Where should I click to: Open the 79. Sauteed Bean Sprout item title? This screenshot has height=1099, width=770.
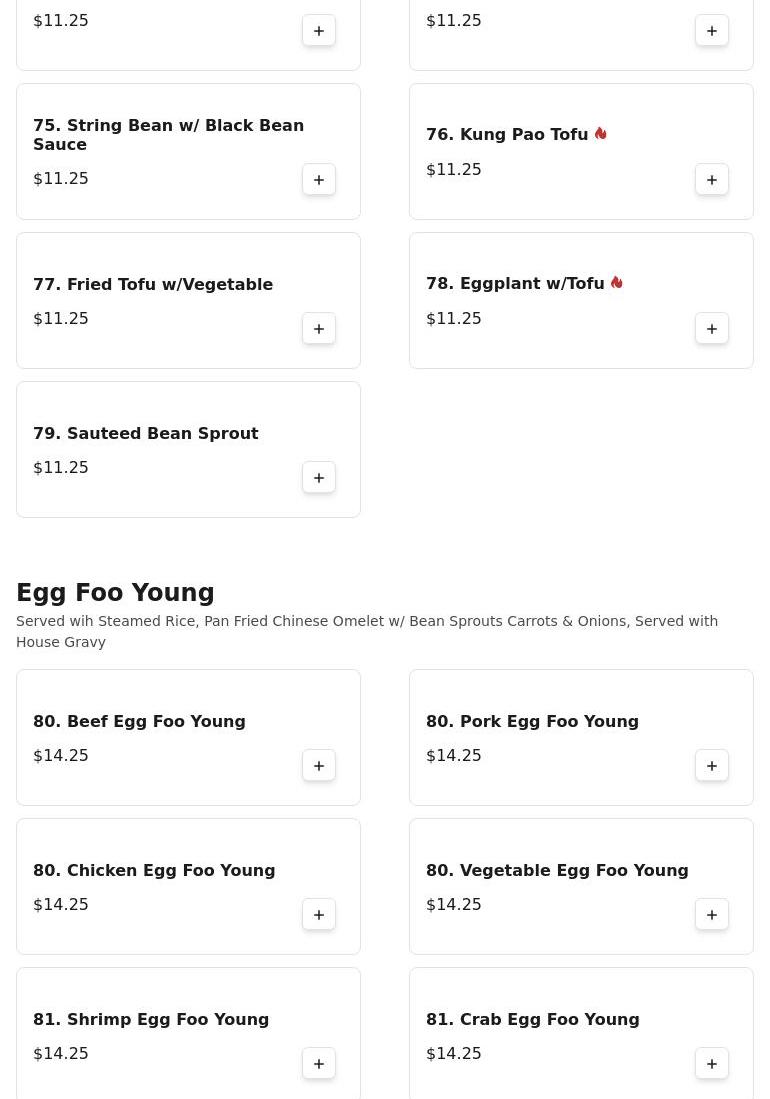pyautogui.click(x=145, y=433)
